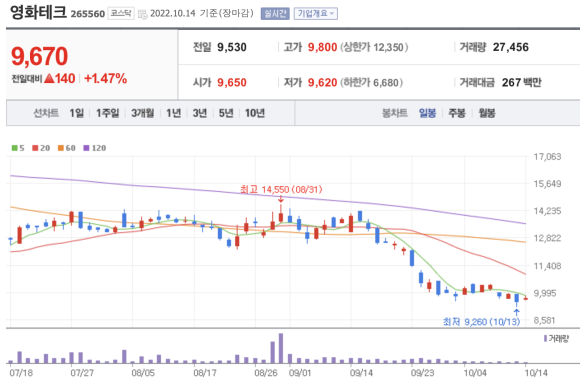Click the 실시간 button
Screen dimensions: 580x384
click(x=275, y=14)
